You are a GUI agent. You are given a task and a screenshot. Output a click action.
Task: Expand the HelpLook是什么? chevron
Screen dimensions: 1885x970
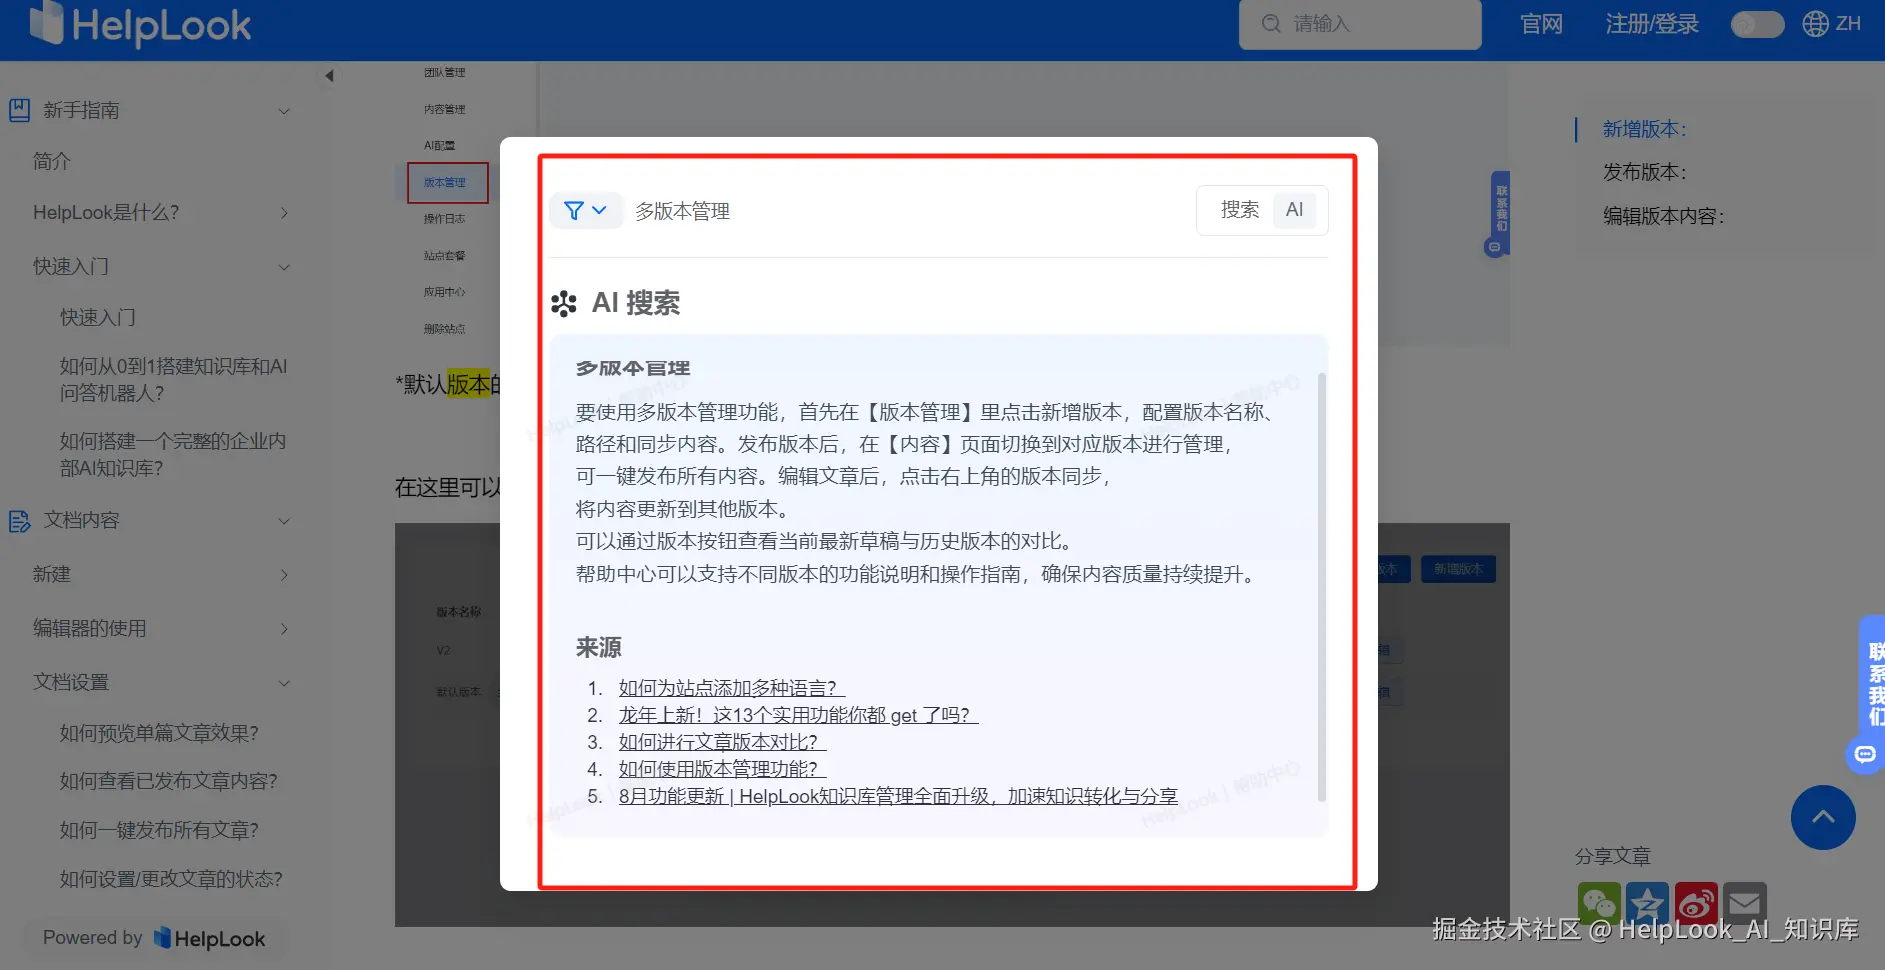click(x=284, y=213)
